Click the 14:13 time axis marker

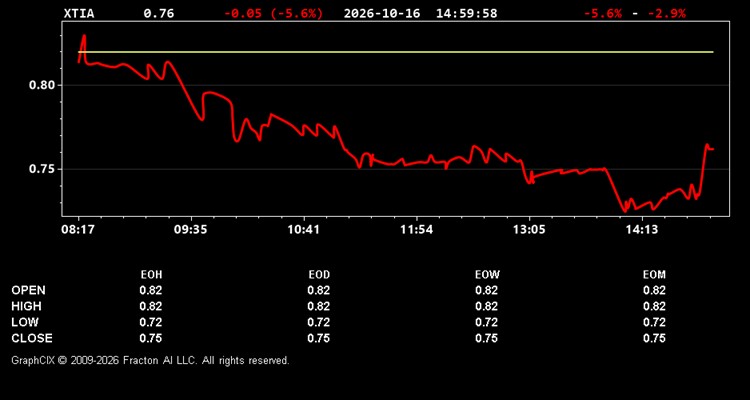642,230
